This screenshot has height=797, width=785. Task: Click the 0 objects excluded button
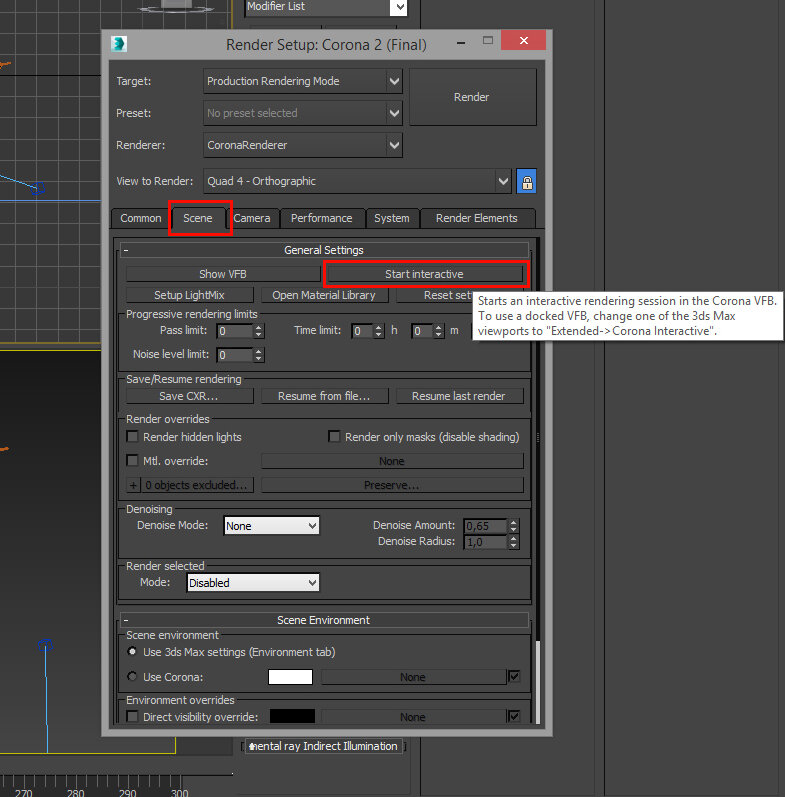[x=197, y=485]
